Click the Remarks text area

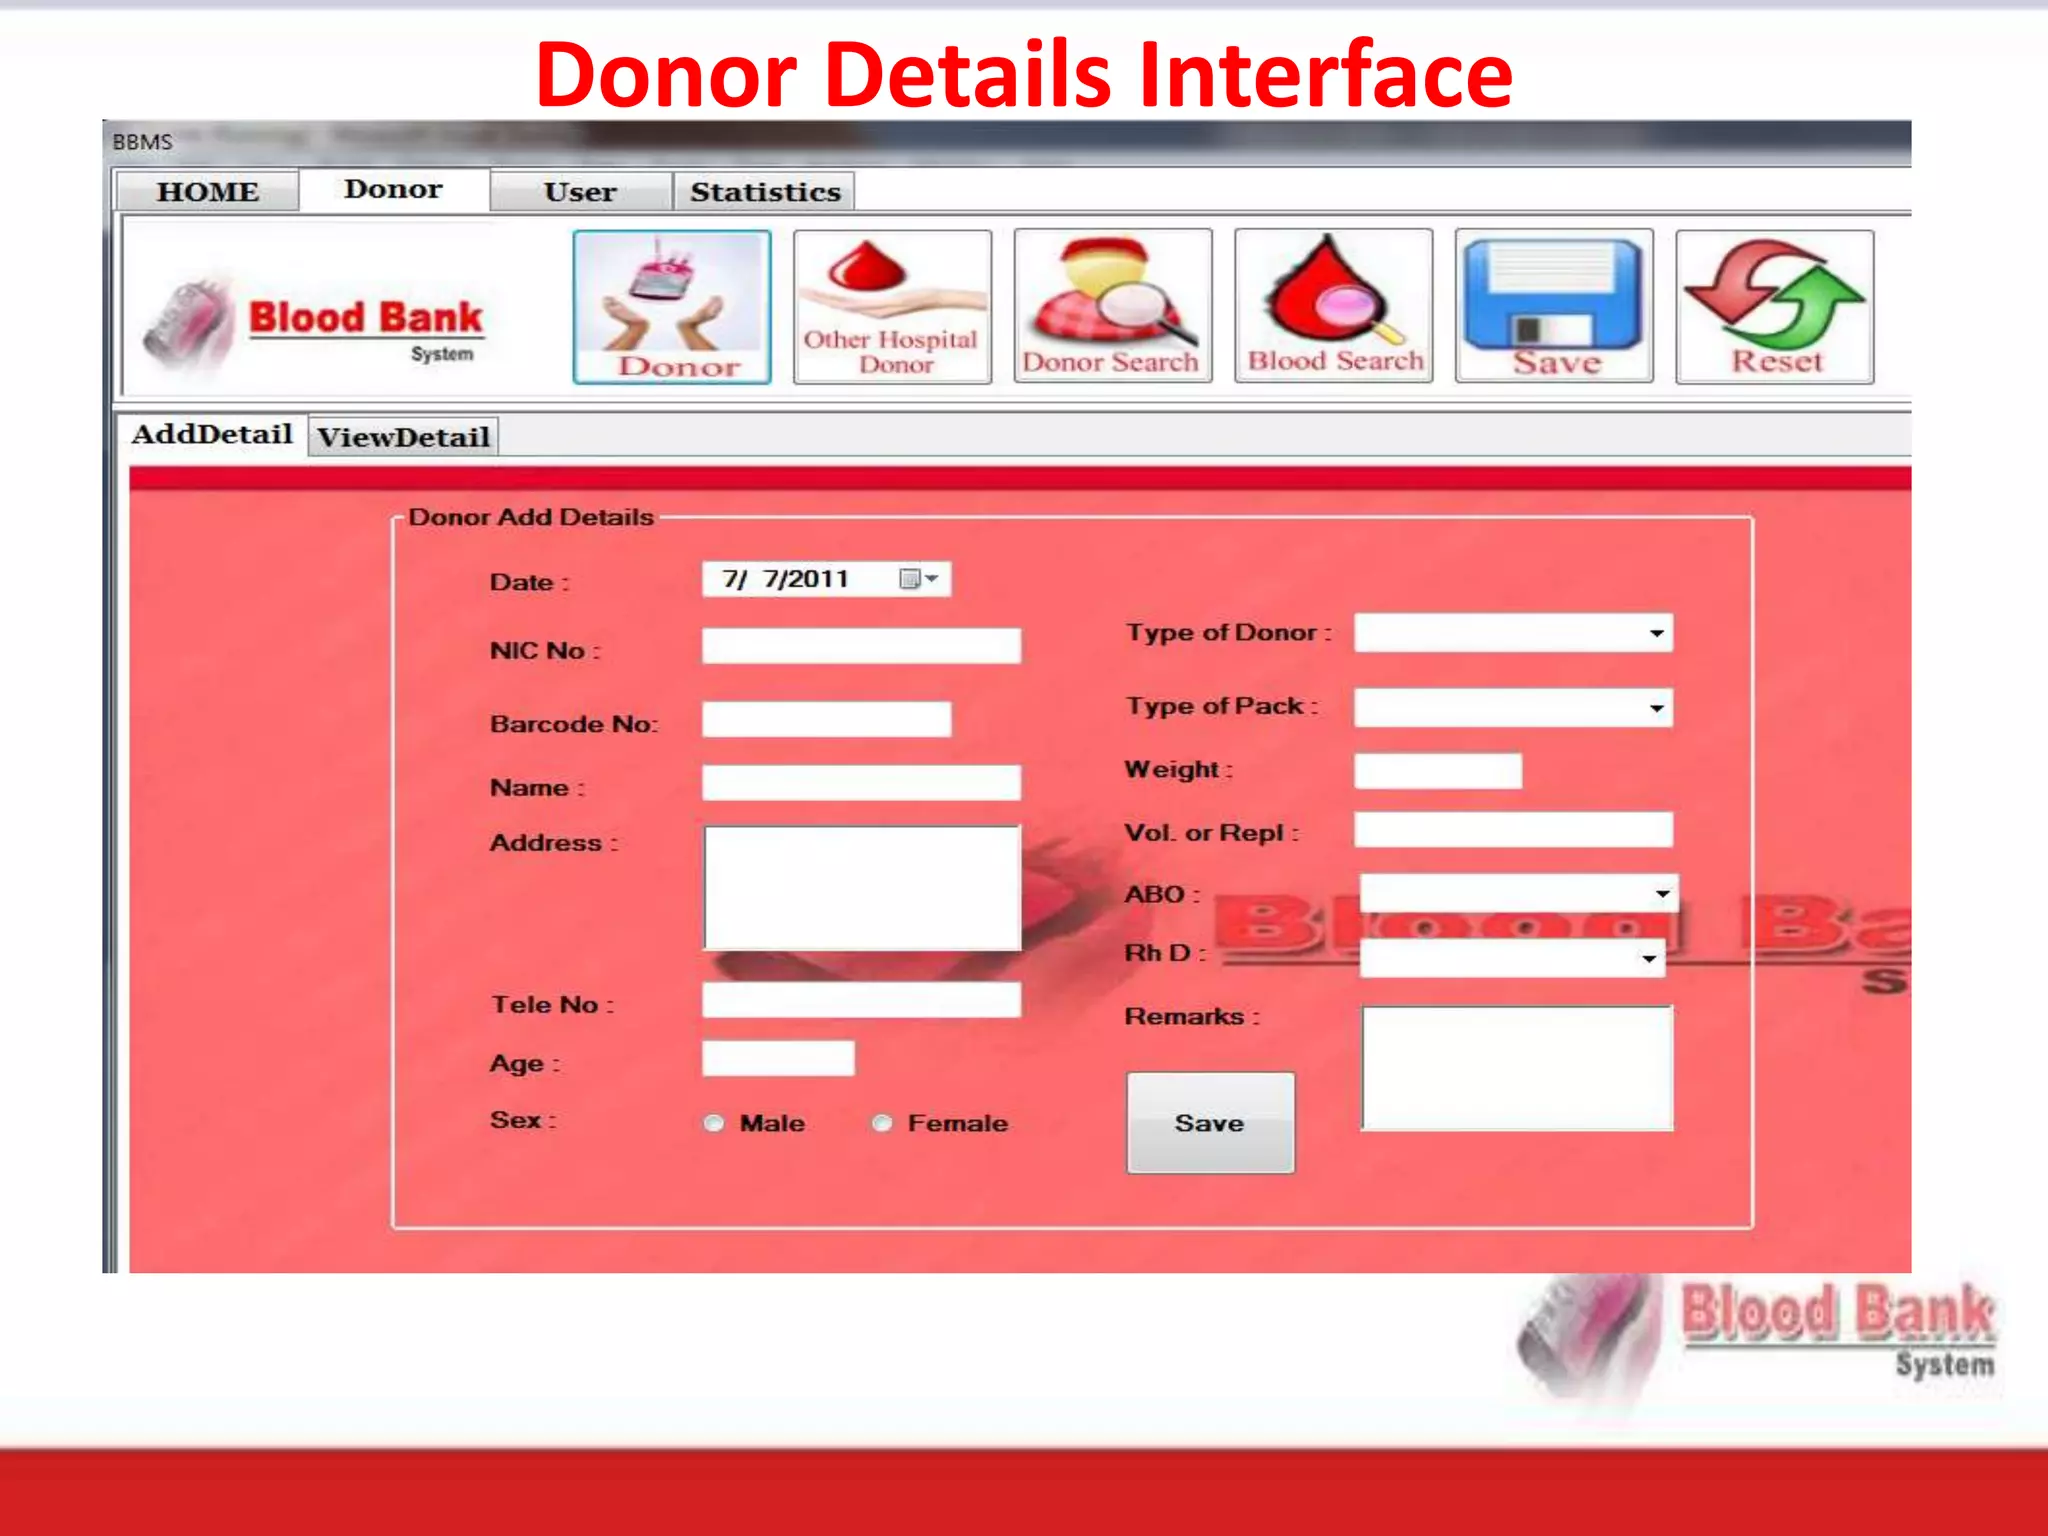pyautogui.click(x=1517, y=1068)
